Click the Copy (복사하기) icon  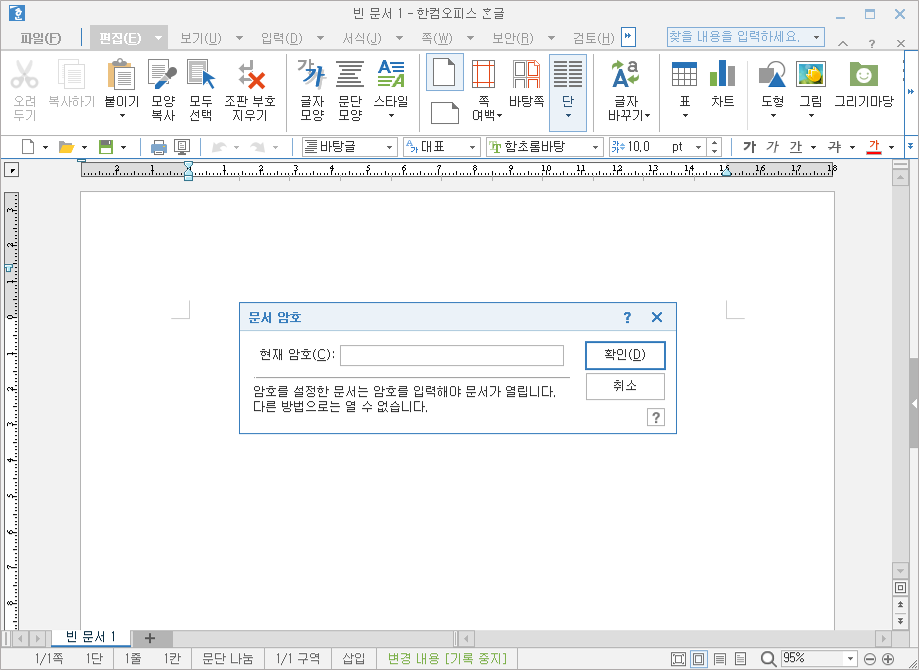(72, 75)
